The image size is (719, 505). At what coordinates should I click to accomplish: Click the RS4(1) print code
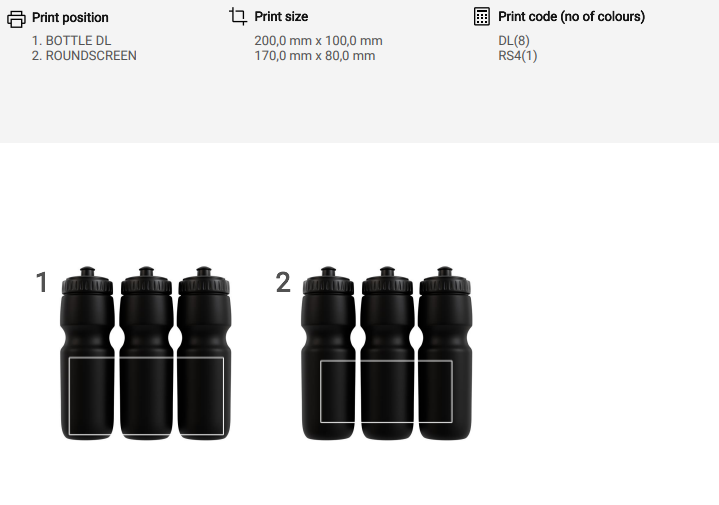518,56
